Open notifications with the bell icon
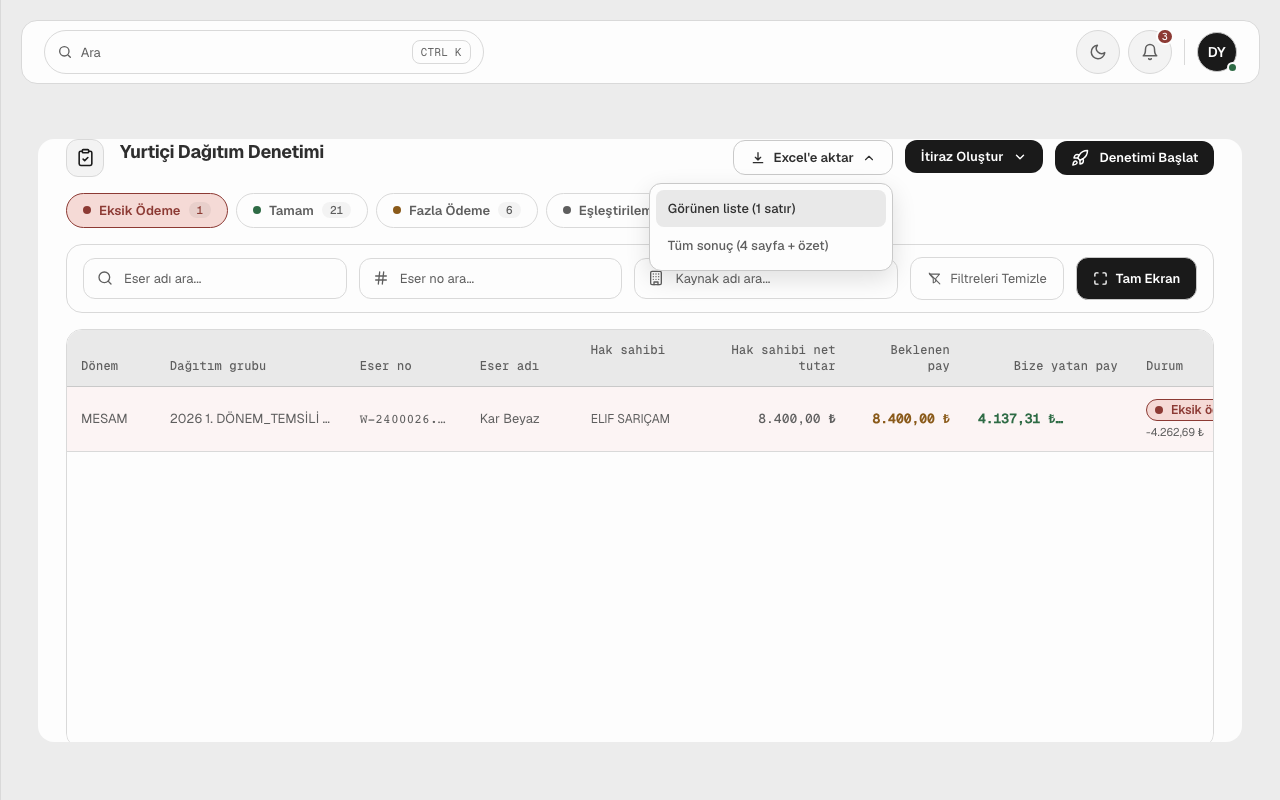Viewport: 1280px width, 800px height. [1150, 52]
